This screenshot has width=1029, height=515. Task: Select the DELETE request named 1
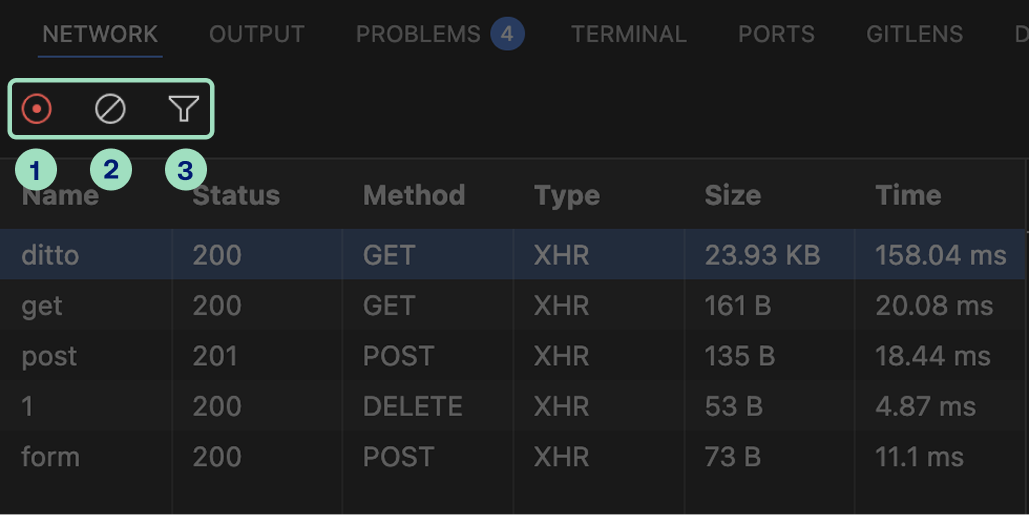(30, 407)
